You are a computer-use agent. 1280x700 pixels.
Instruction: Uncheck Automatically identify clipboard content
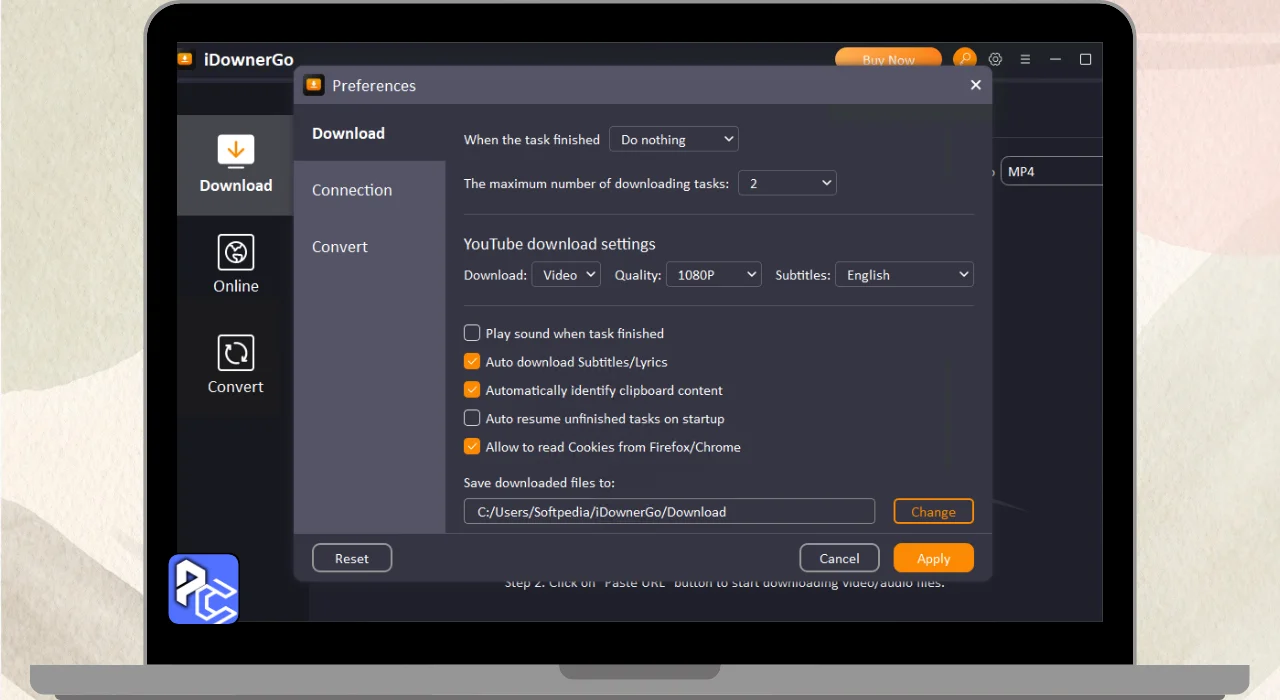coord(472,390)
